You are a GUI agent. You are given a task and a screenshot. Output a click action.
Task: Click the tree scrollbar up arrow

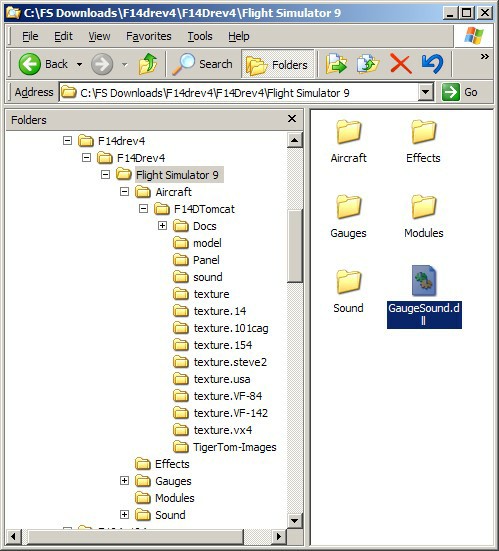coord(294,141)
